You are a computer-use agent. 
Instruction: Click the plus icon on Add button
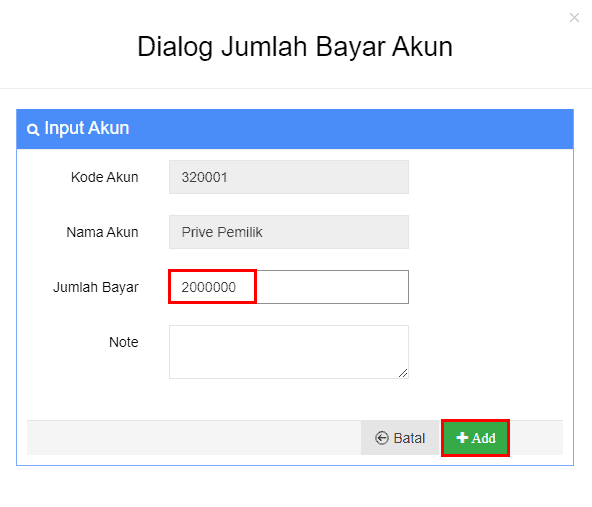(x=462, y=438)
